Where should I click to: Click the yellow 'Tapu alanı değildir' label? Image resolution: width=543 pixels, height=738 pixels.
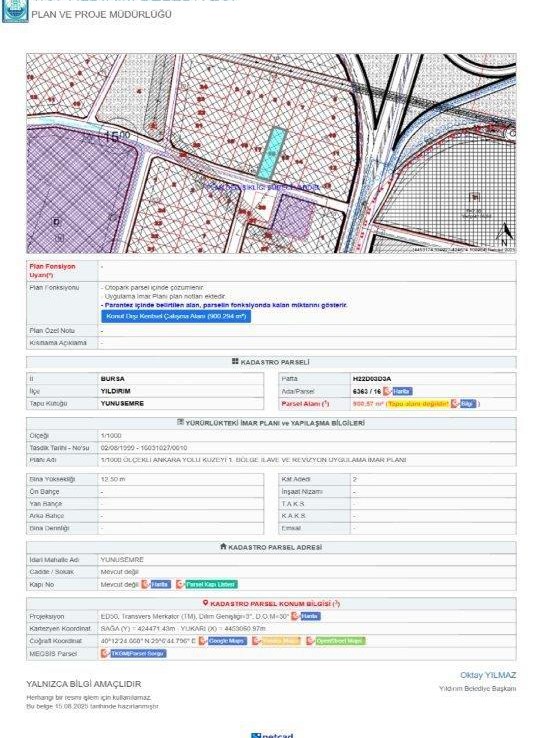(x=418, y=404)
